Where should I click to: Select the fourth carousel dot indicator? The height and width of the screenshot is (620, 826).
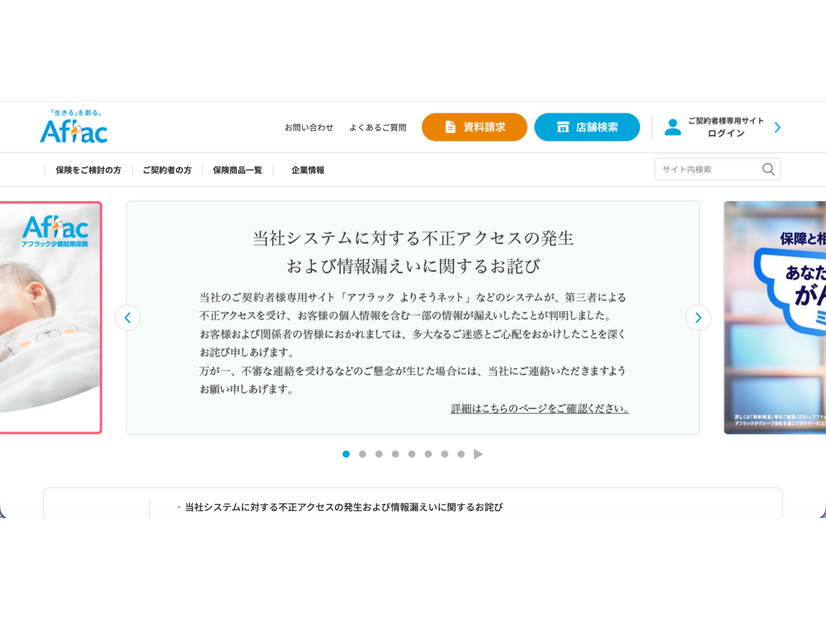tap(395, 454)
